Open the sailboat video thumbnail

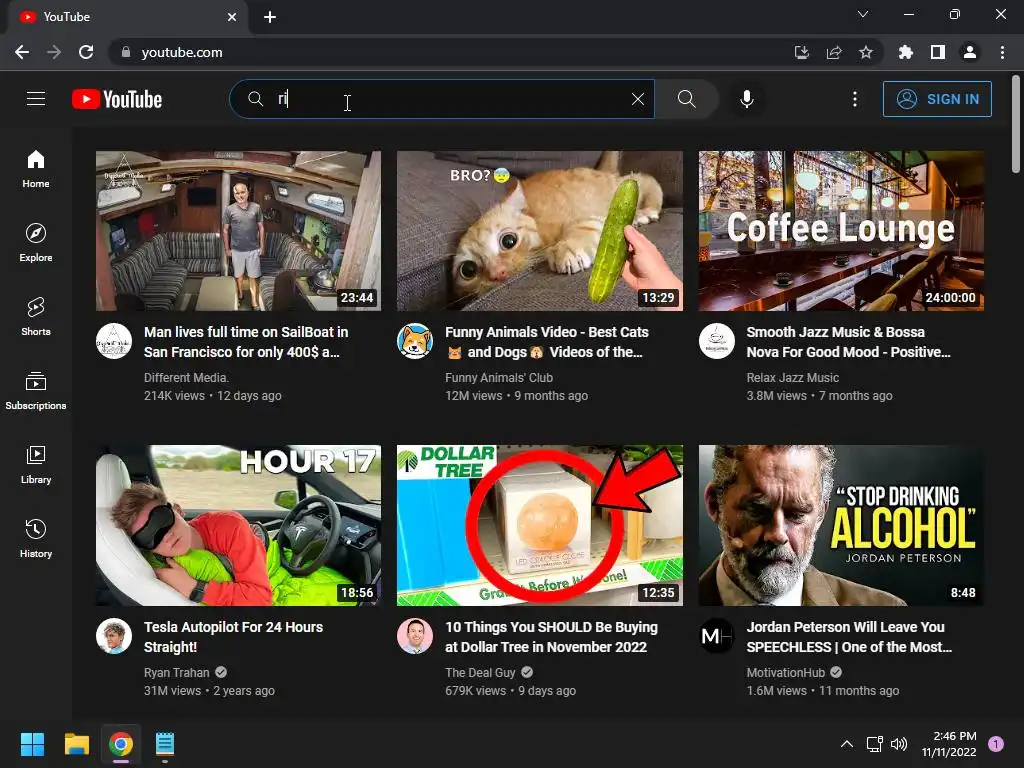238,231
